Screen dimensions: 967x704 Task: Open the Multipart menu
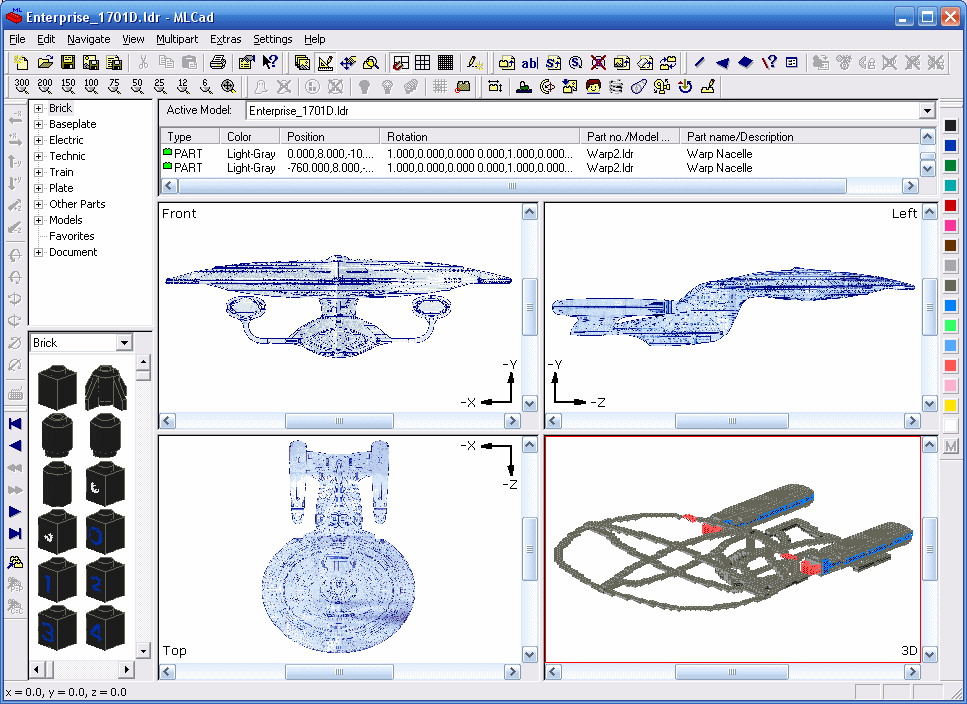click(x=176, y=39)
